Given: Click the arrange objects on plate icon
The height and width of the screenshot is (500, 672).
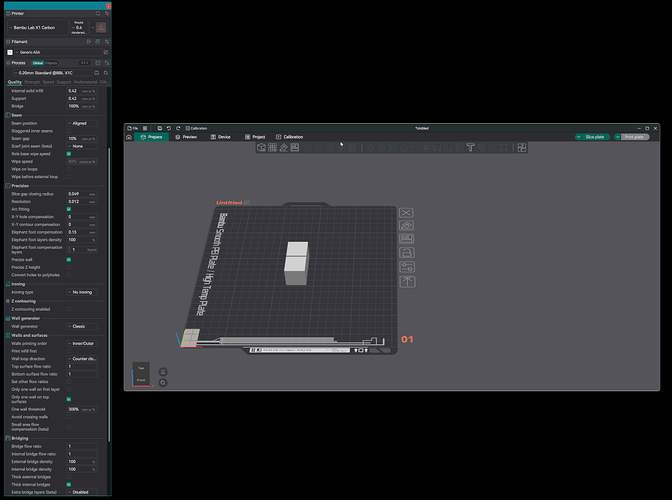Looking at the screenshot, I should coord(406,239).
